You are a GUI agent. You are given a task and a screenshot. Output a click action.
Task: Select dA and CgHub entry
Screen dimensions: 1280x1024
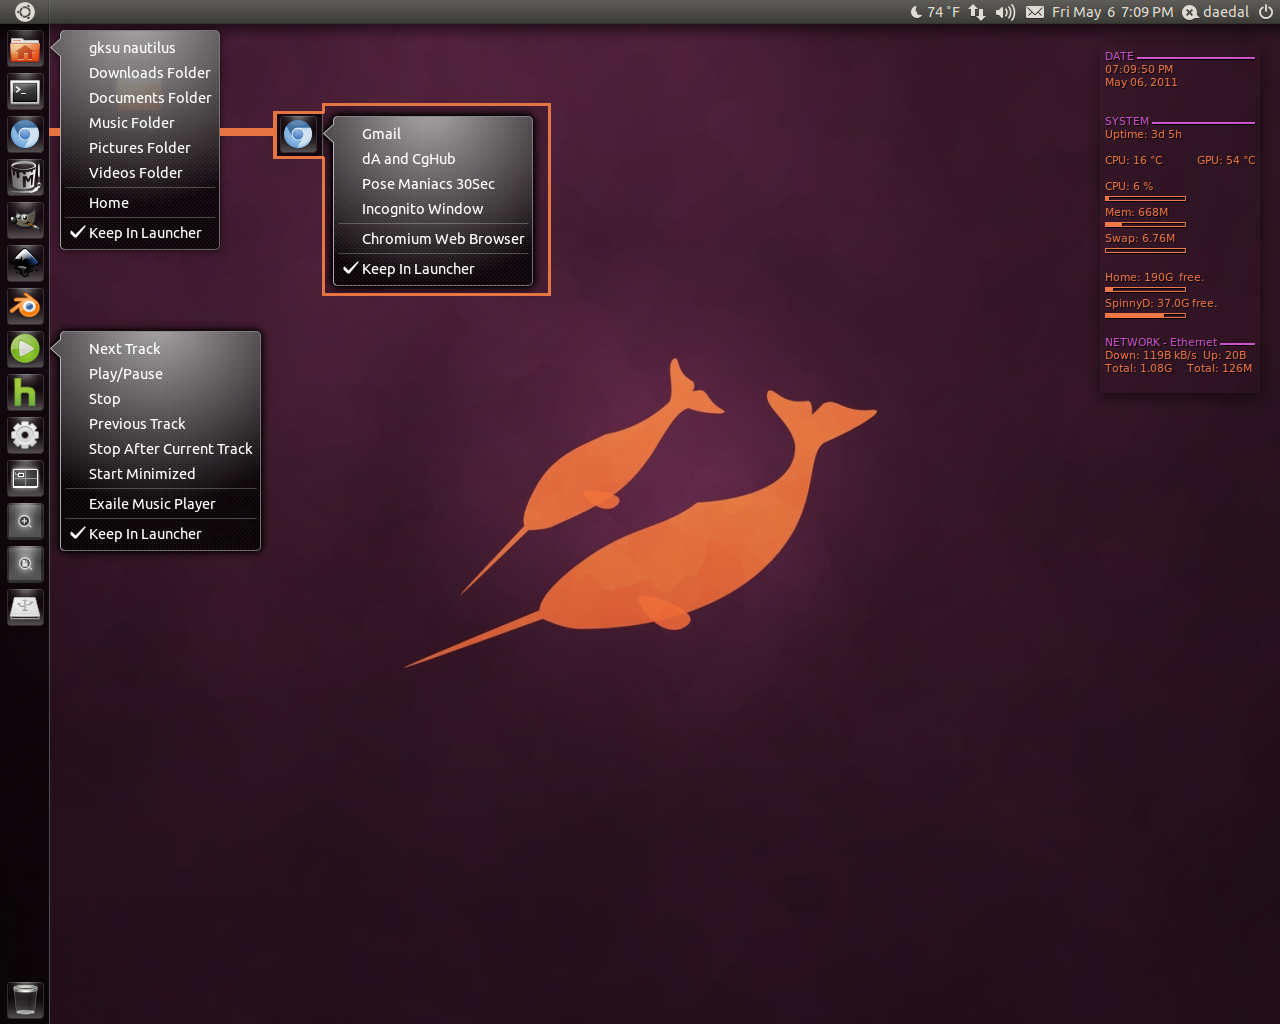(x=433, y=159)
